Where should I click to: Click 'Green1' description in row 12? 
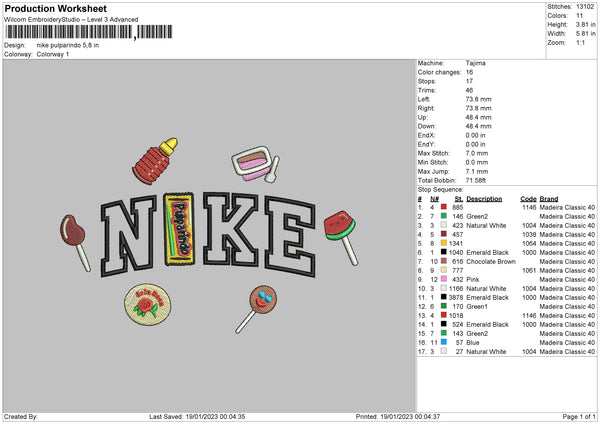click(x=477, y=307)
